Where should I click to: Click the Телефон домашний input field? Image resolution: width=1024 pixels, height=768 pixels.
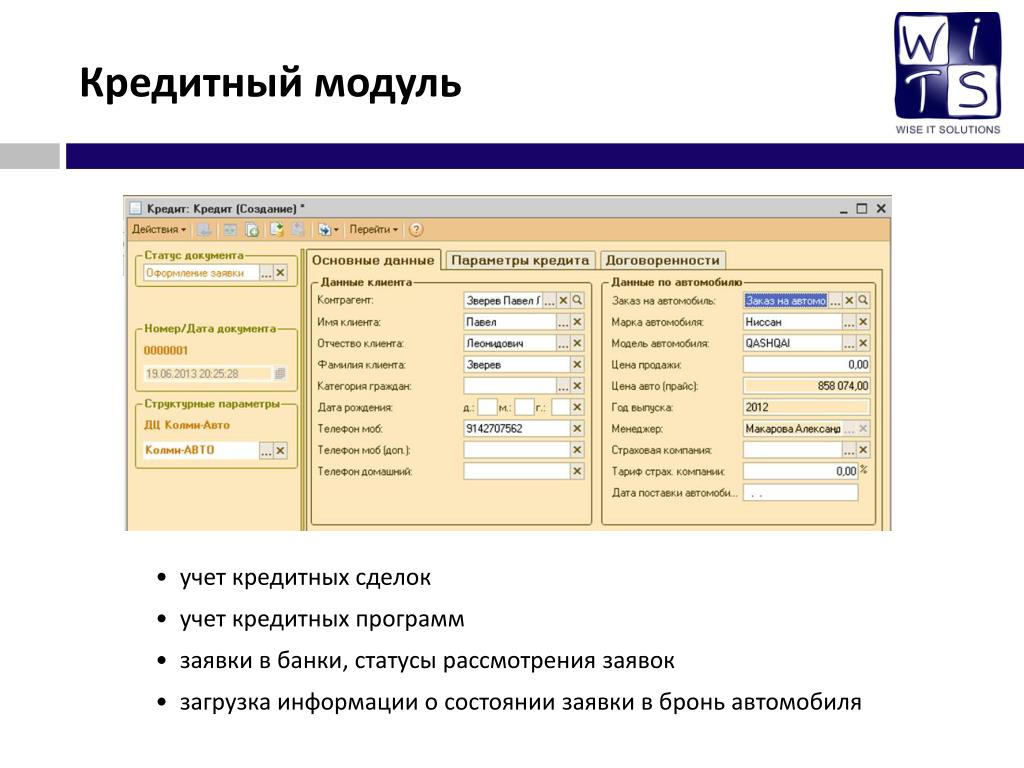(517, 472)
